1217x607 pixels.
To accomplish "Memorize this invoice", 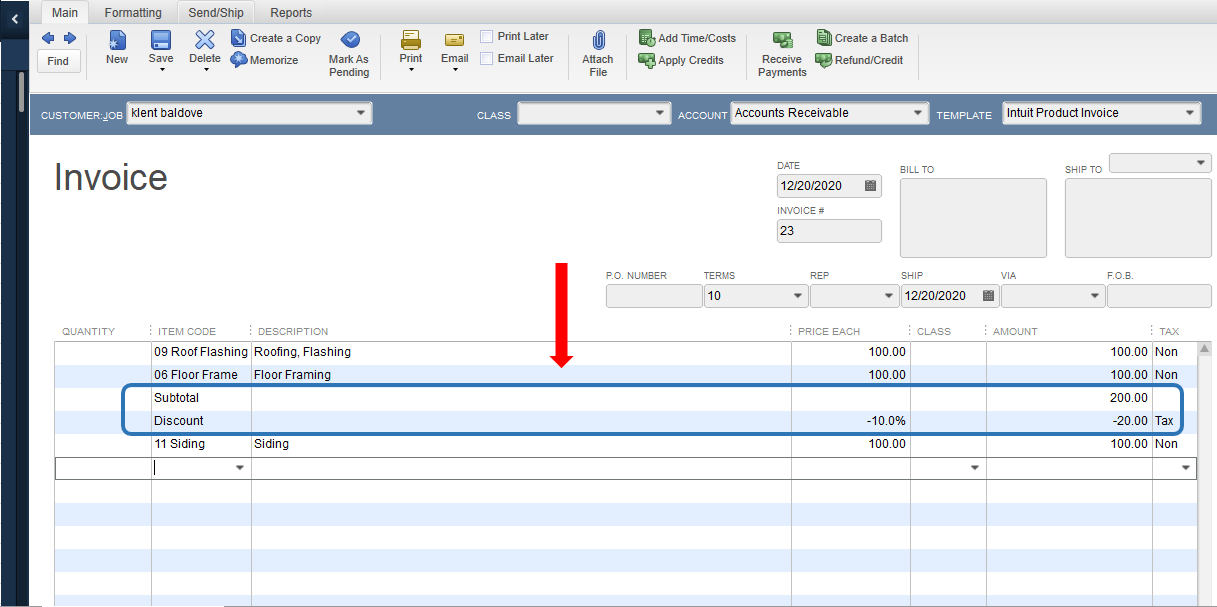I will (265, 60).
